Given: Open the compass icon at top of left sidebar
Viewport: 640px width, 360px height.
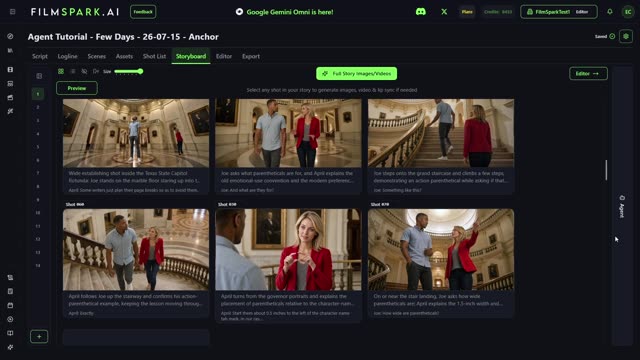Looking at the screenshot, I should tap(10, 36).
